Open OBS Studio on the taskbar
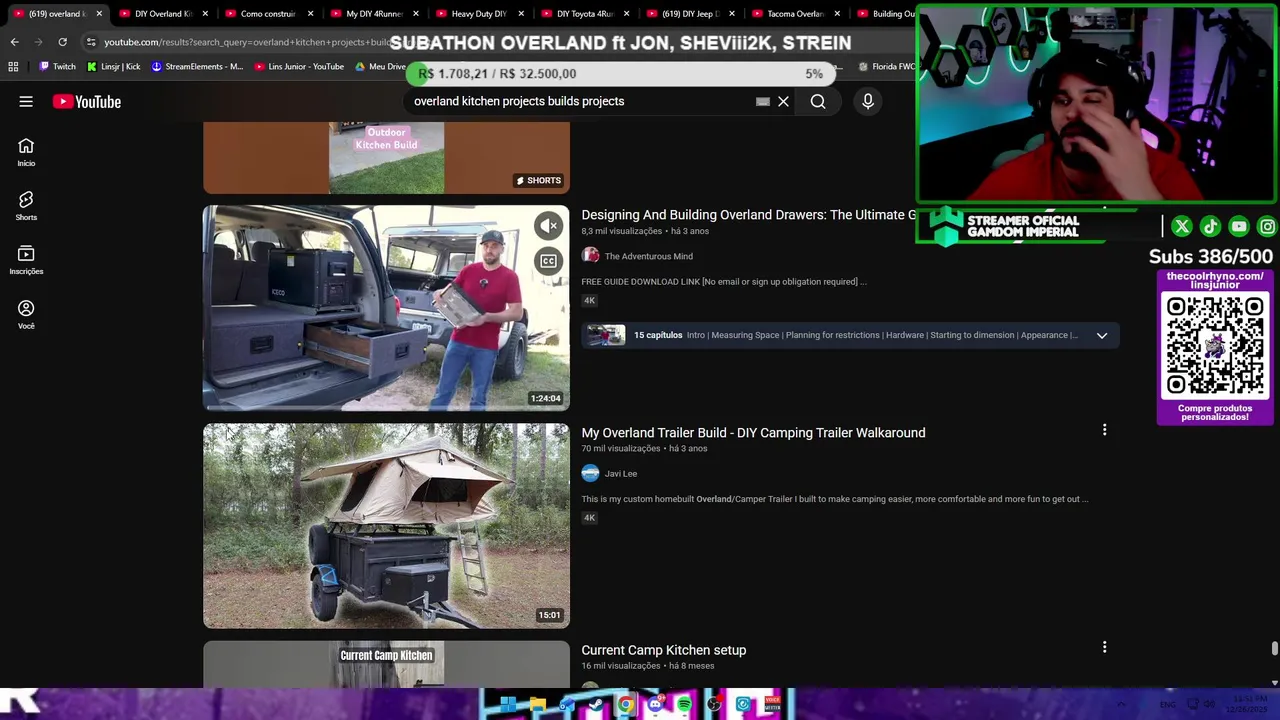The width and height of the screenshot is (1280, 720). tap(714, 704)
